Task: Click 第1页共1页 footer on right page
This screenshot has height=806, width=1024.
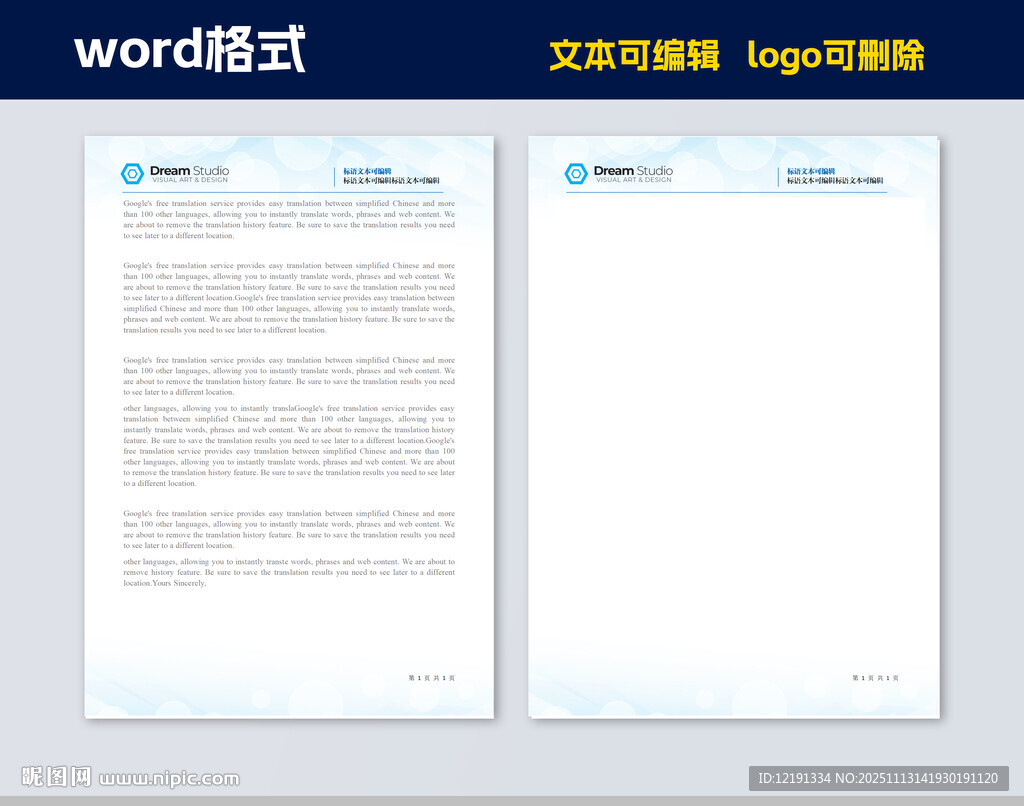Action: click(878, 677)
